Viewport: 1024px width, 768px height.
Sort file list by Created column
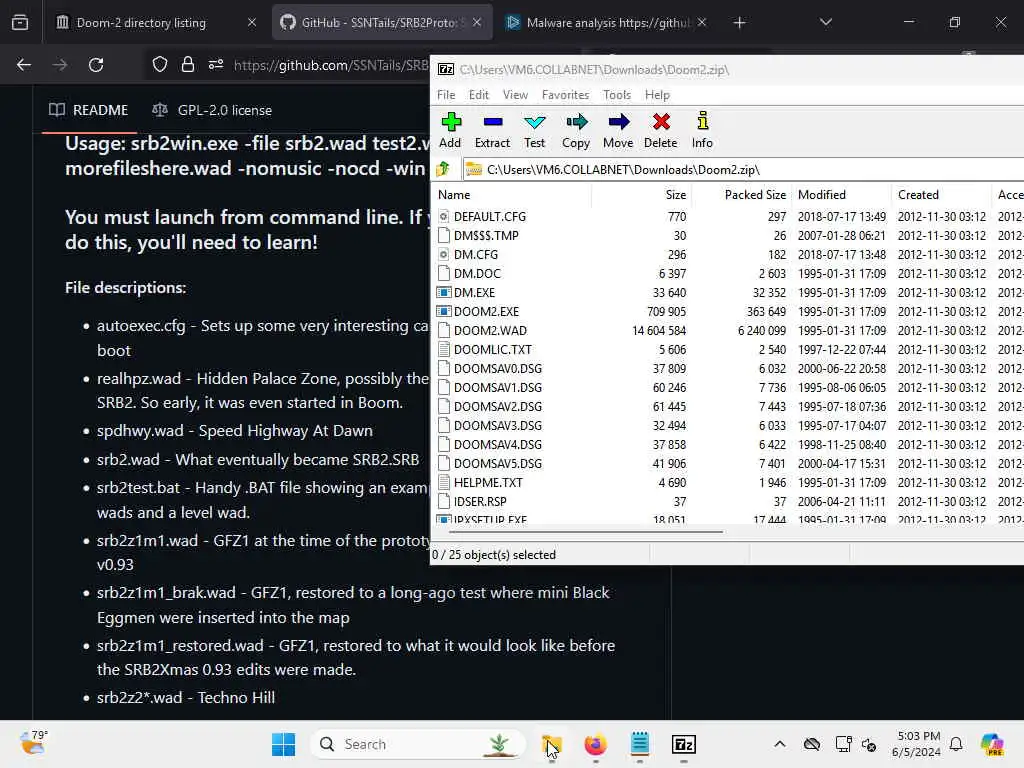(x=941, y=195)
